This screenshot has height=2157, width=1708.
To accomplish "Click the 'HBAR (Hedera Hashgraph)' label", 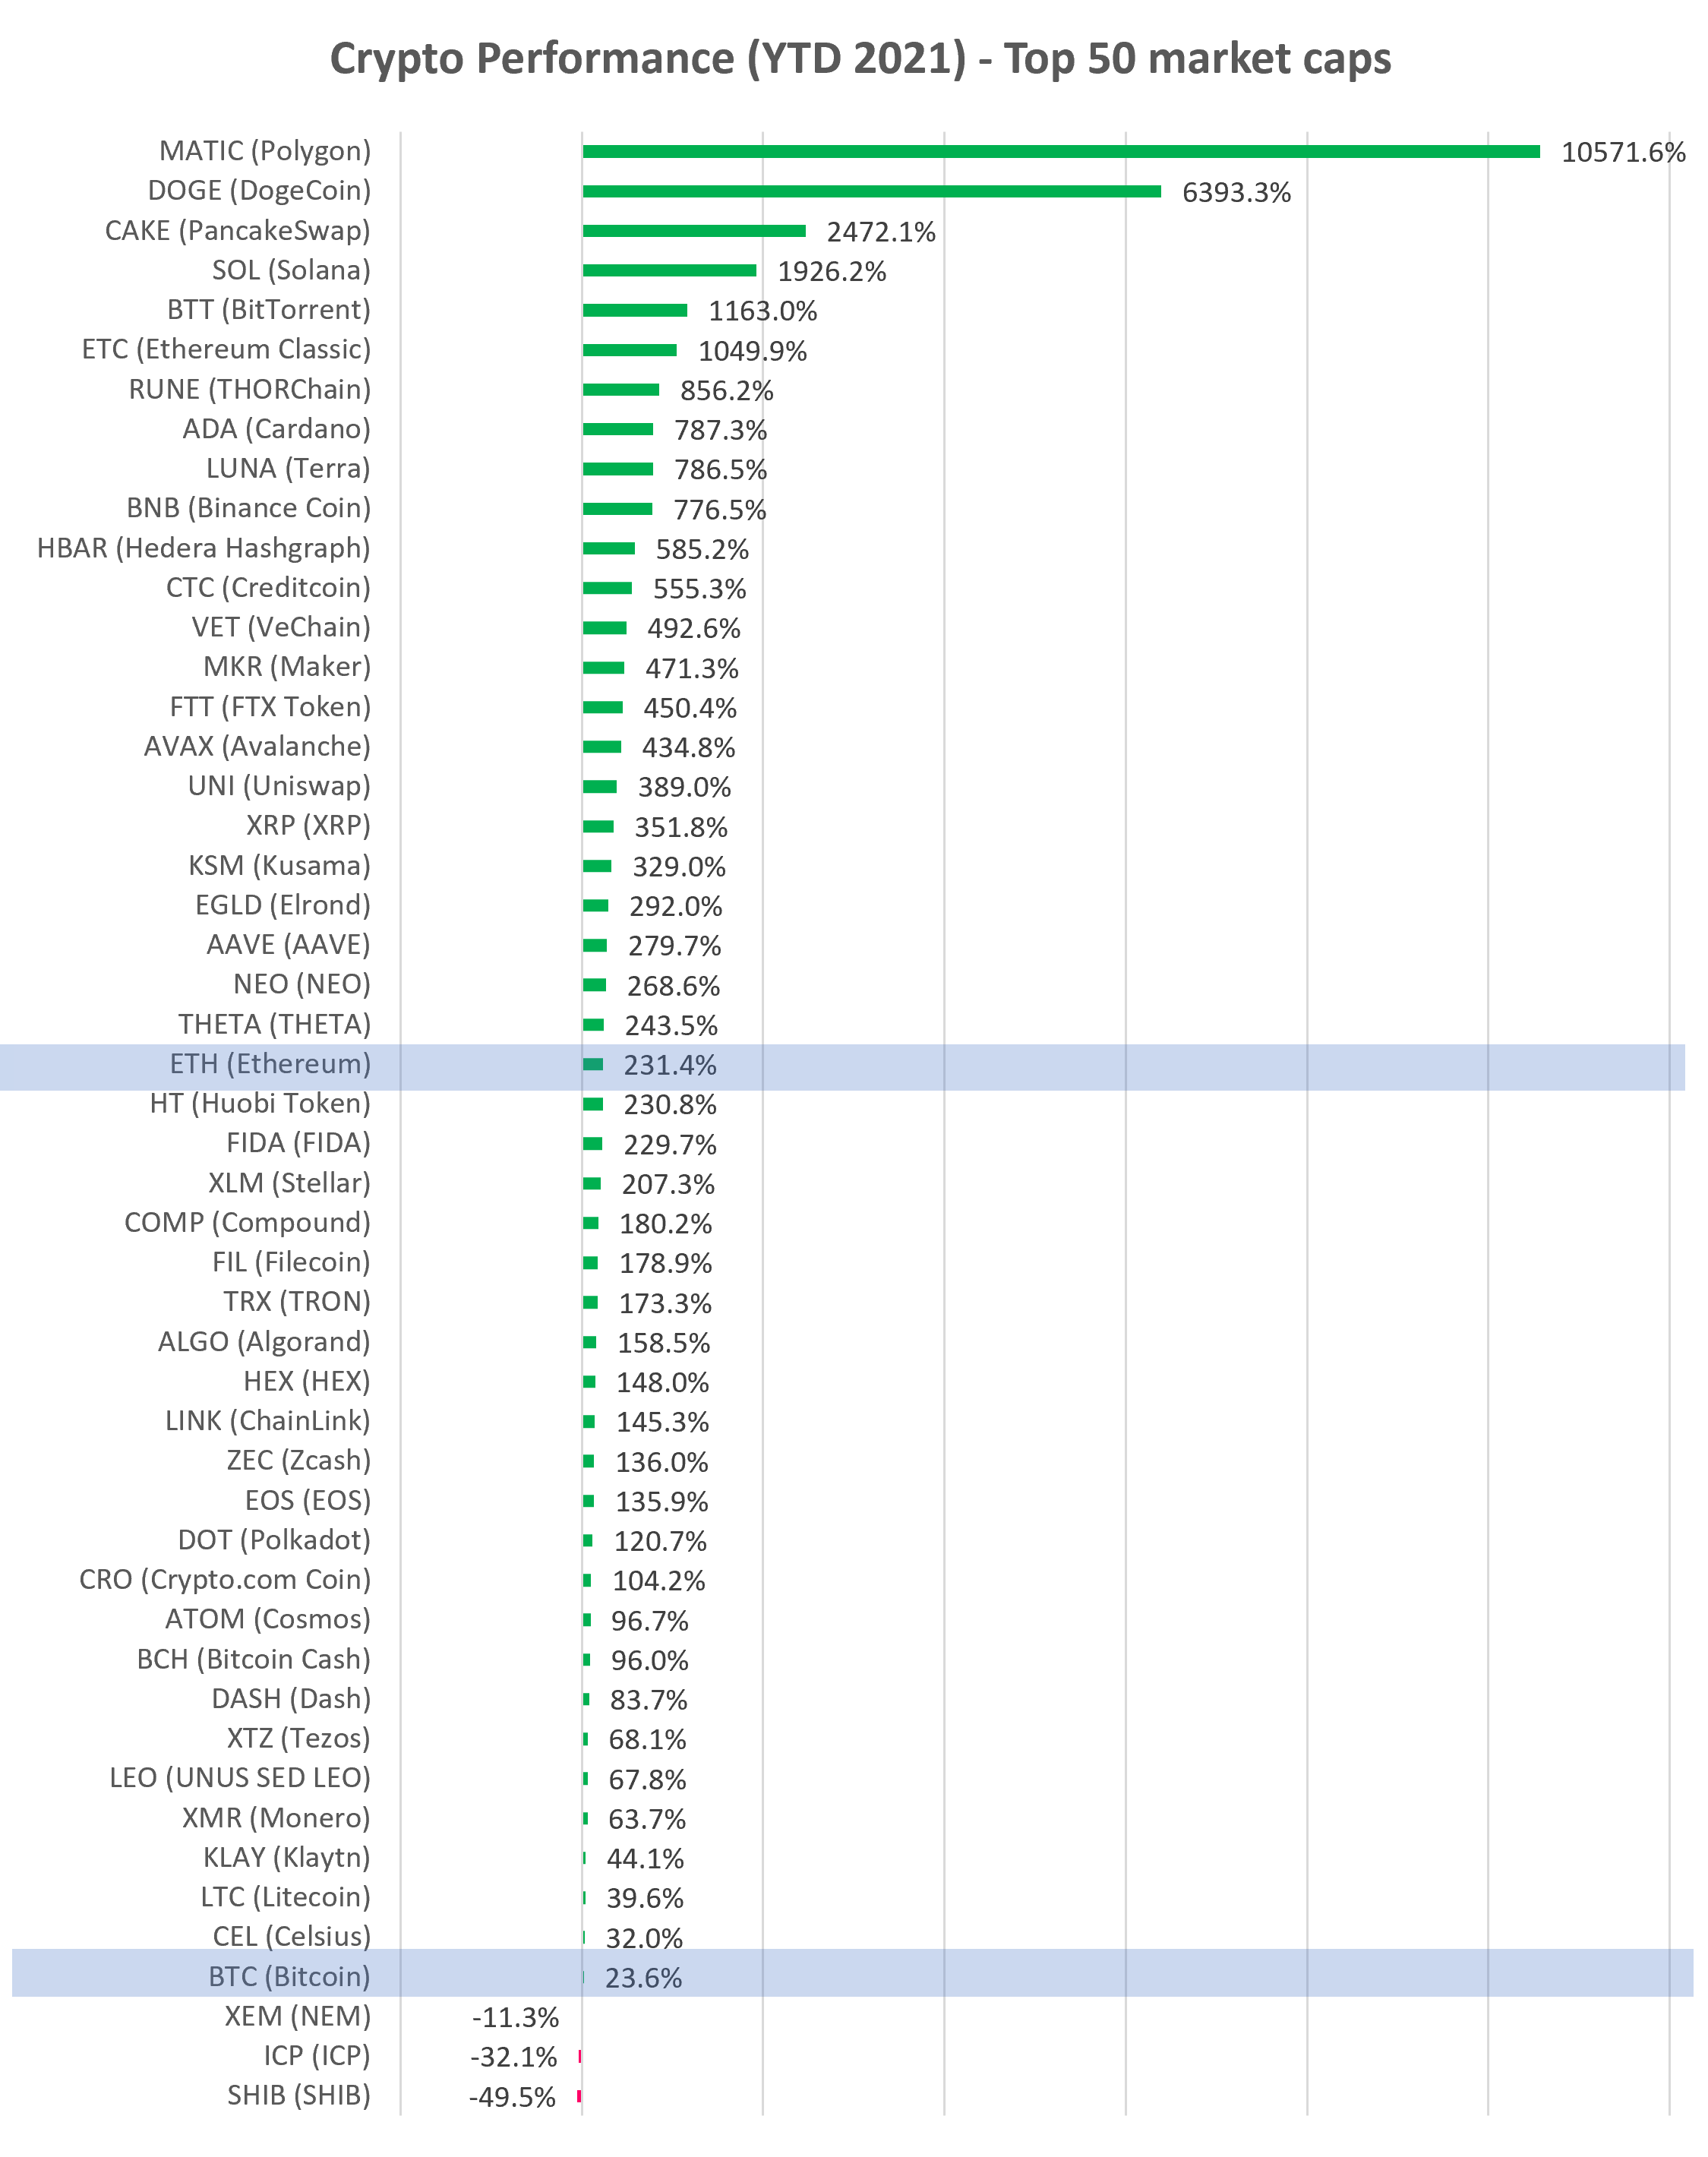I will click(203, 548).
